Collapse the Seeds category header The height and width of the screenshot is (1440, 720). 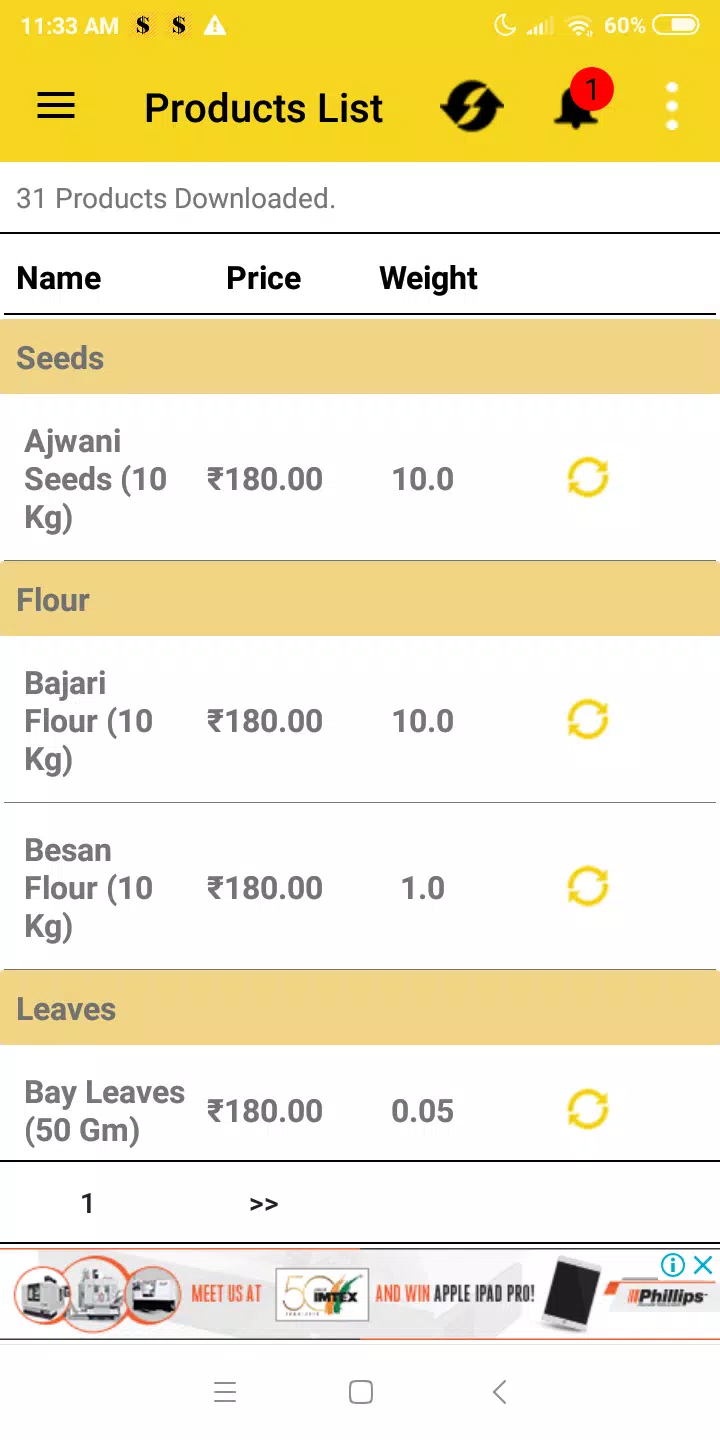click(360, 358)
